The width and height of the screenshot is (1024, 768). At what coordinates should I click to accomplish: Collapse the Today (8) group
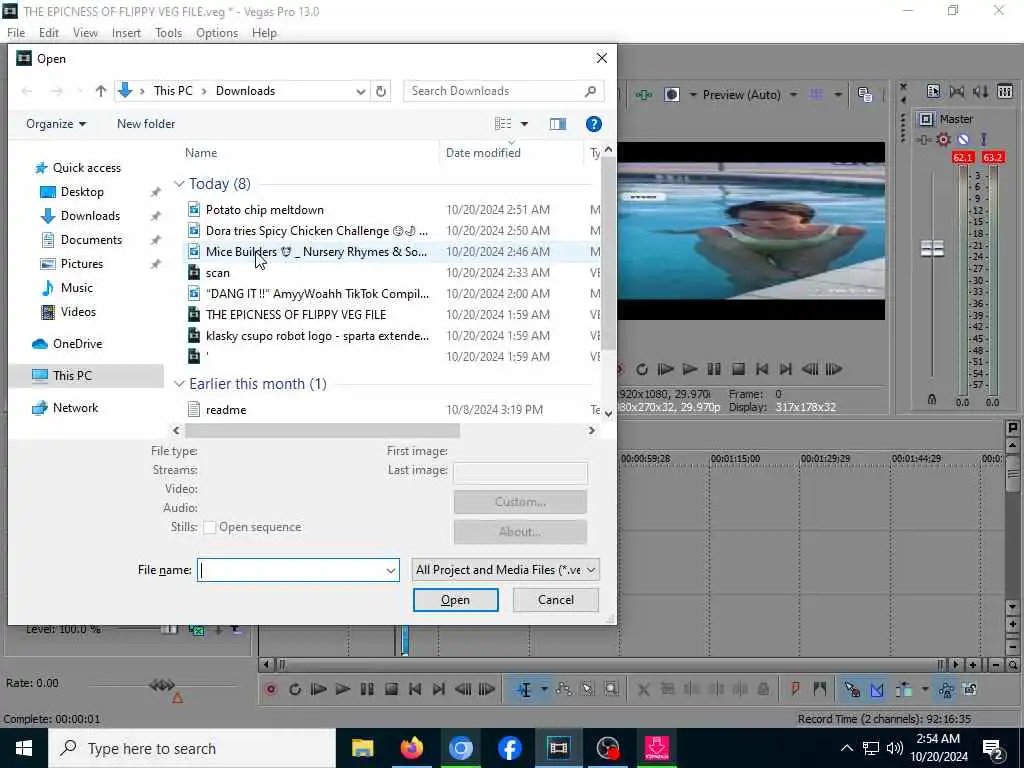[x=179, y=184]
